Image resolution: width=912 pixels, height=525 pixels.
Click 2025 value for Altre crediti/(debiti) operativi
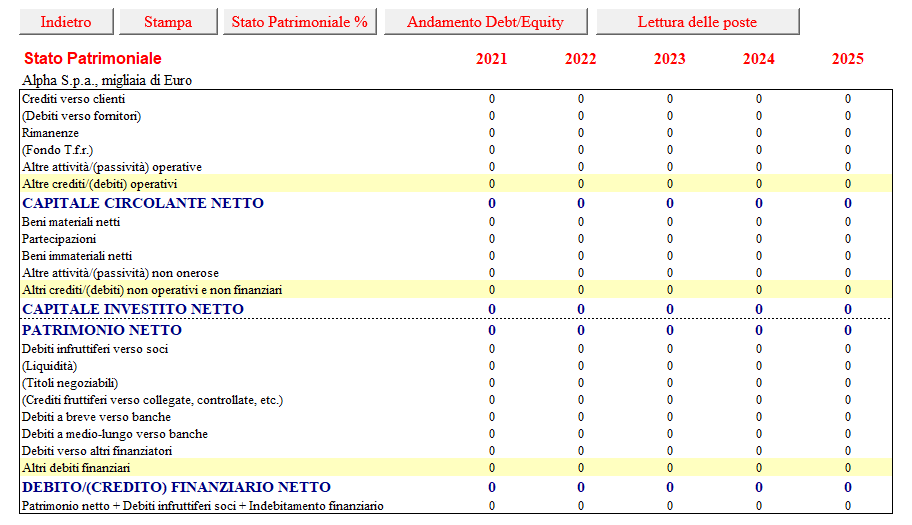click(847, 184)
